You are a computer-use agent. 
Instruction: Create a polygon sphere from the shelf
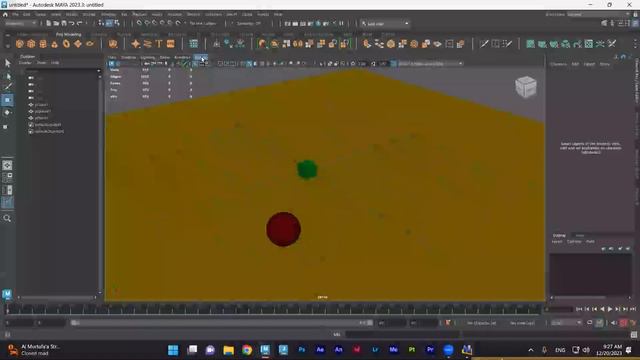[20, 44]
